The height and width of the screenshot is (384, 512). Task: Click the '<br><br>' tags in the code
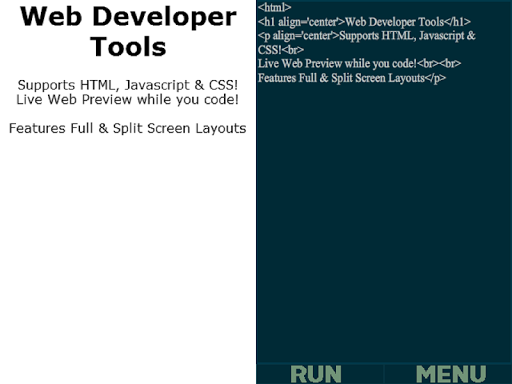(439, 63)
